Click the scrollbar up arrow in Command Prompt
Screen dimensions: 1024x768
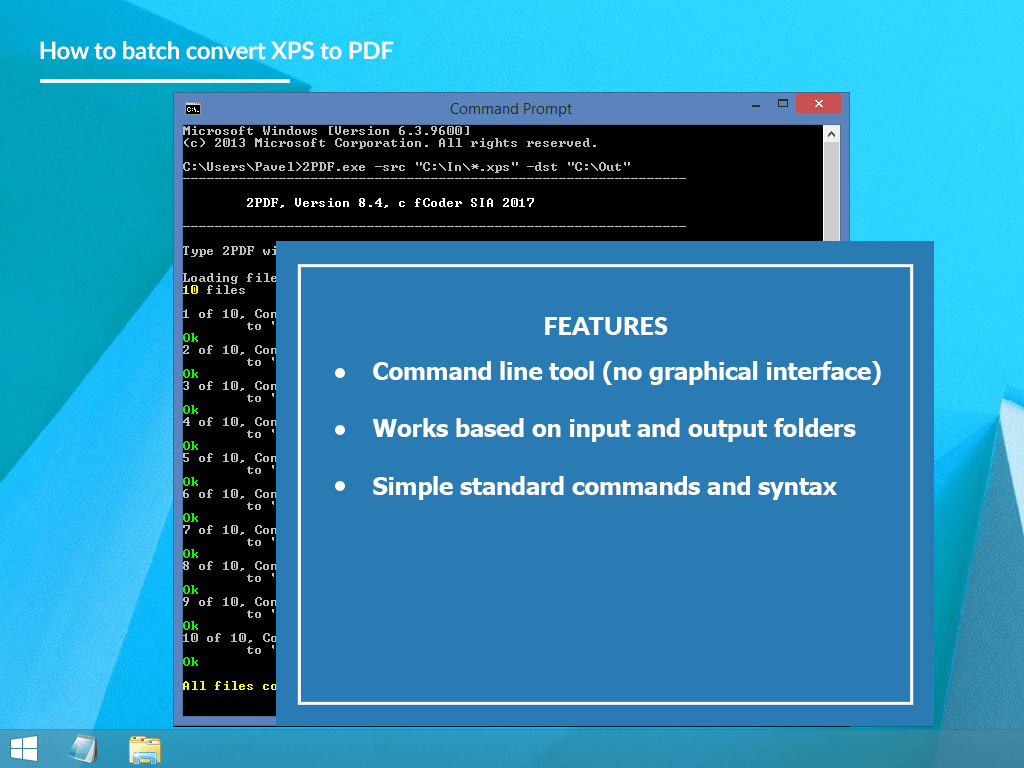click(831, 134)
